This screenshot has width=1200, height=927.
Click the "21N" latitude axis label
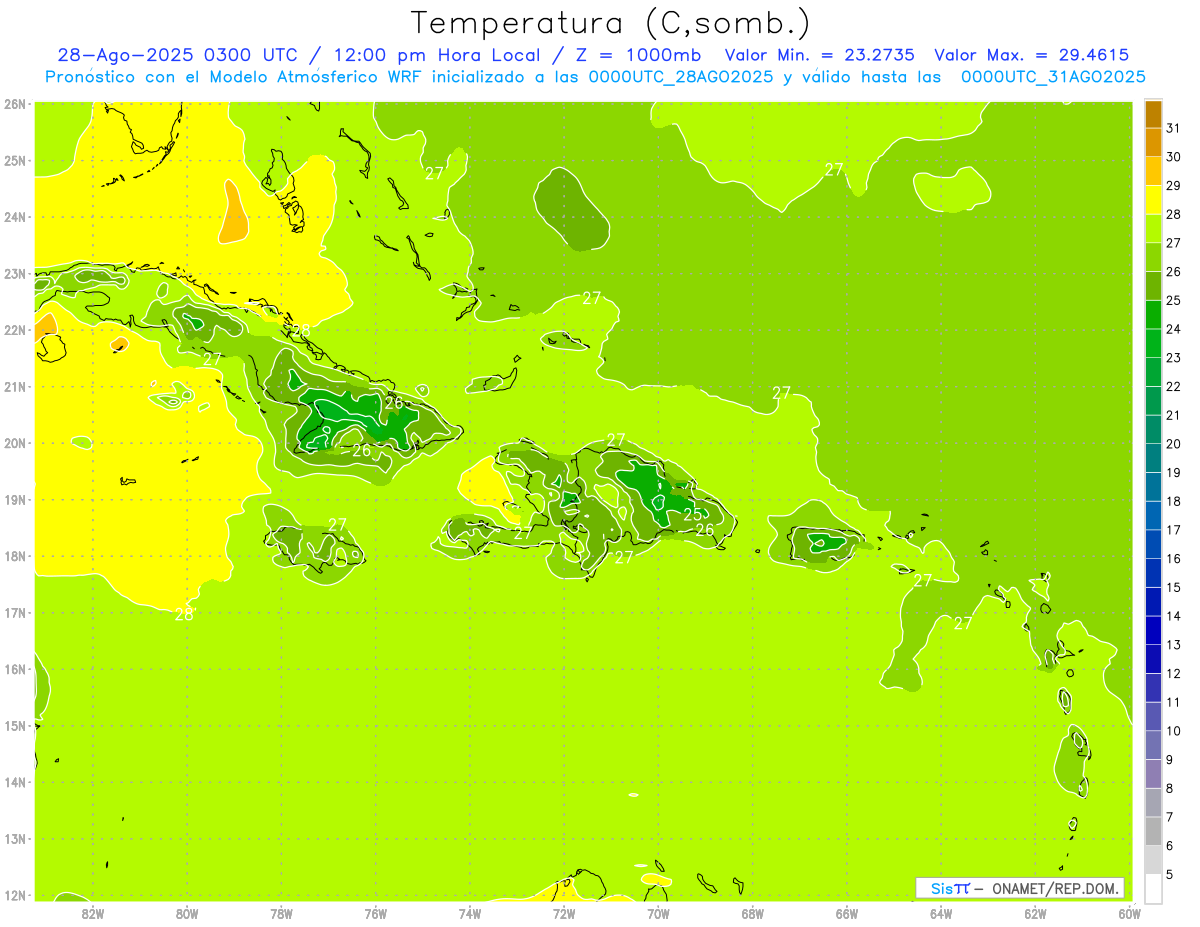tap(14, 387)
